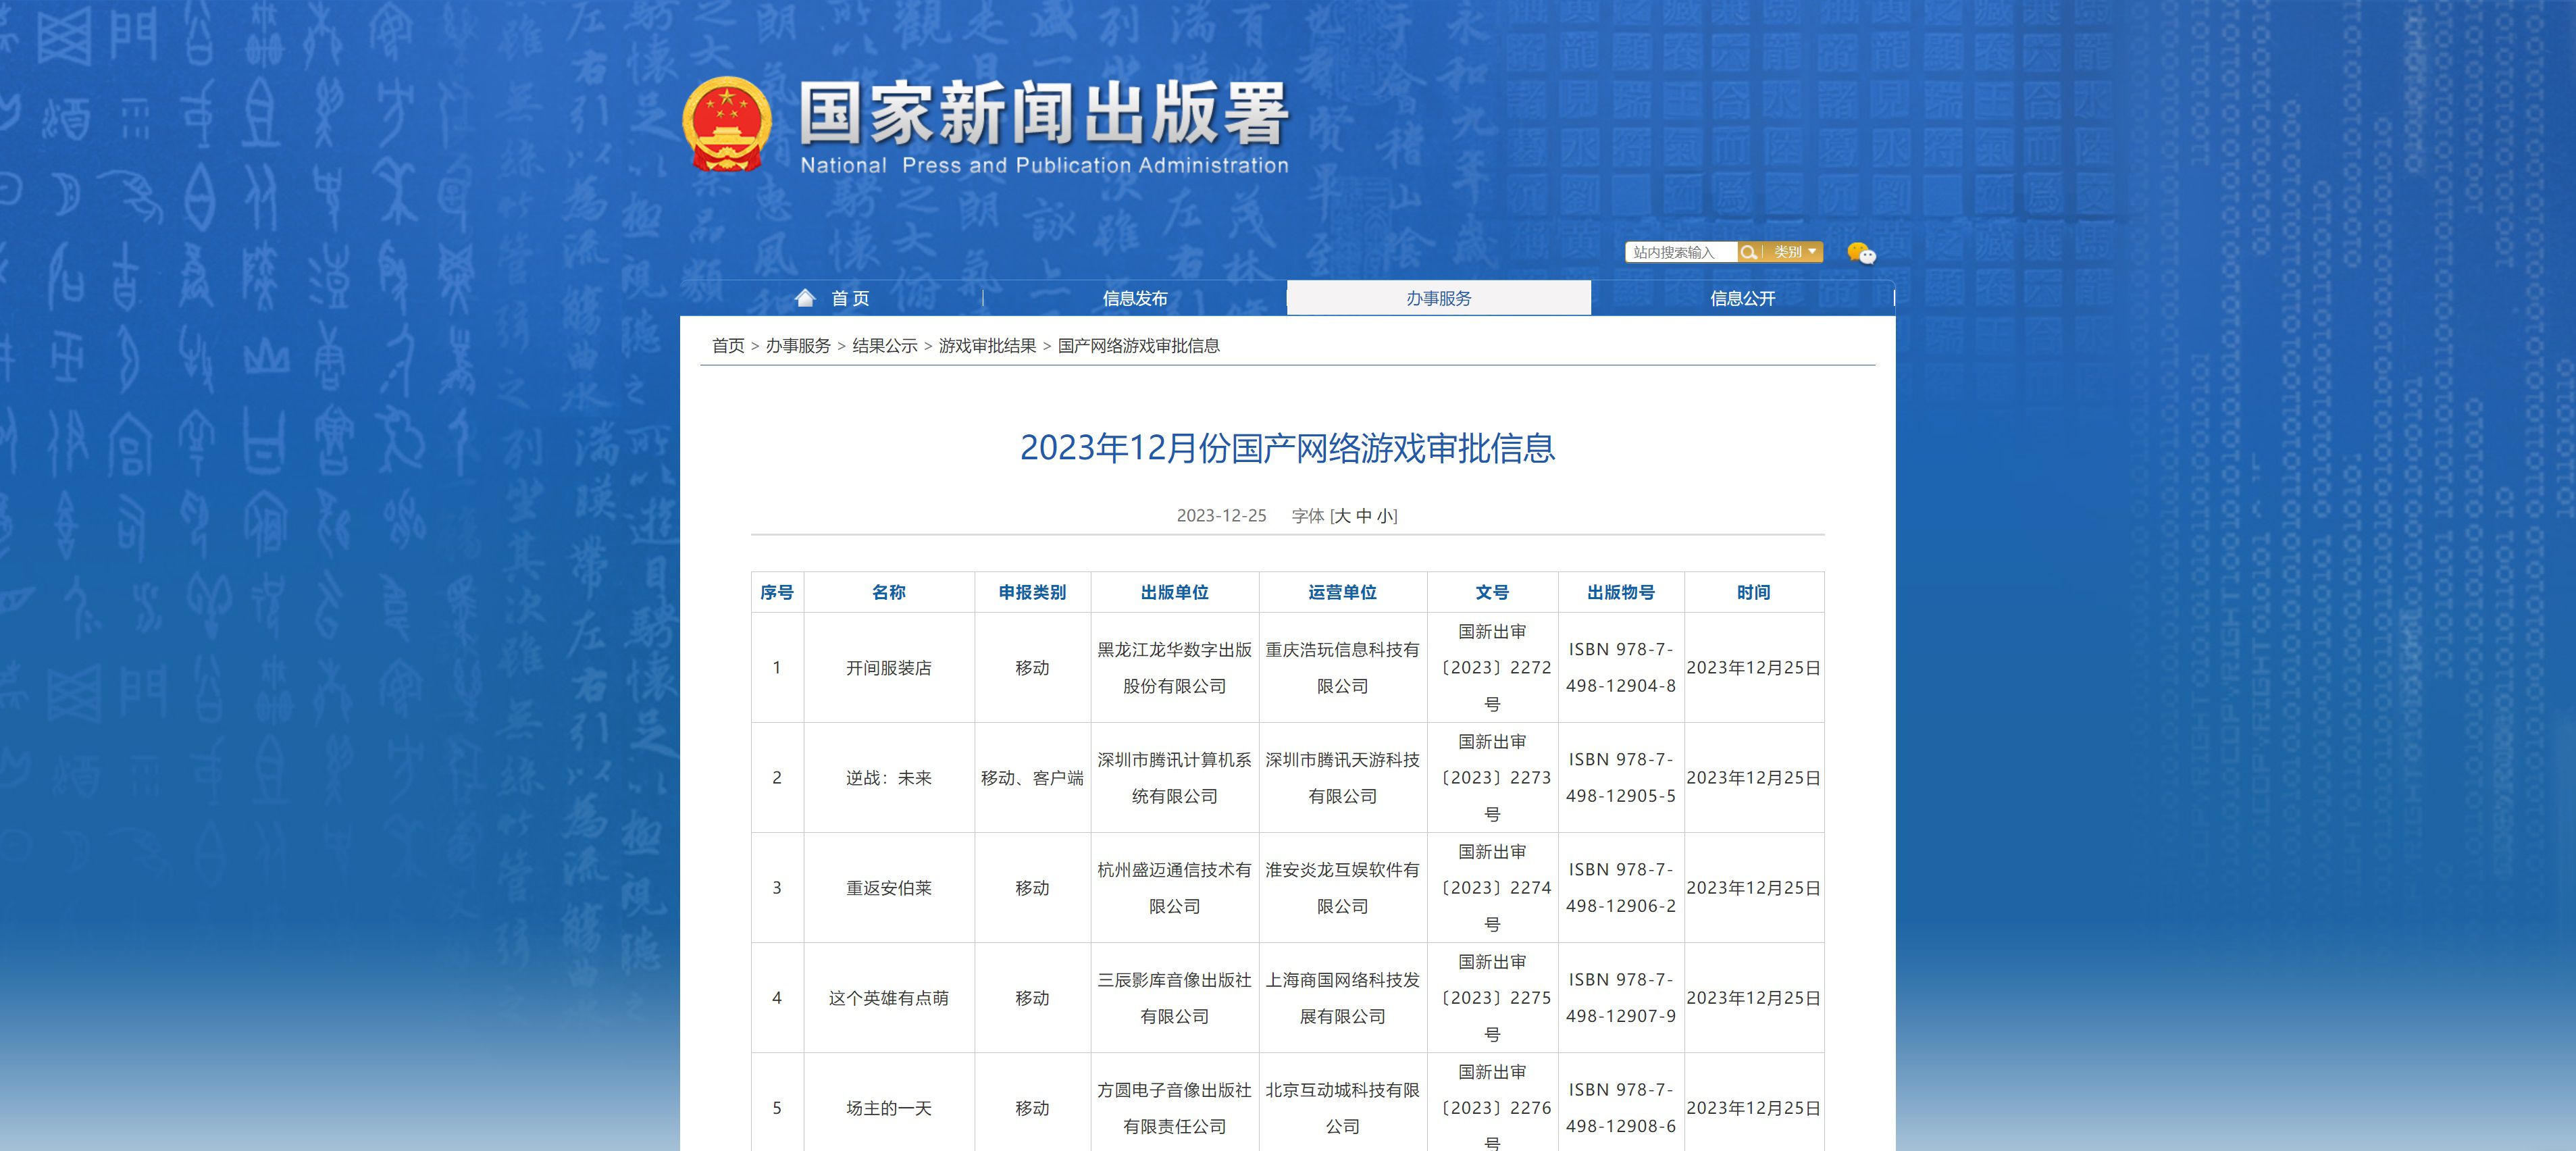Click category cell 移动、客户端
This screenshot has height=1151, width=2576.
coord(1032,778)
